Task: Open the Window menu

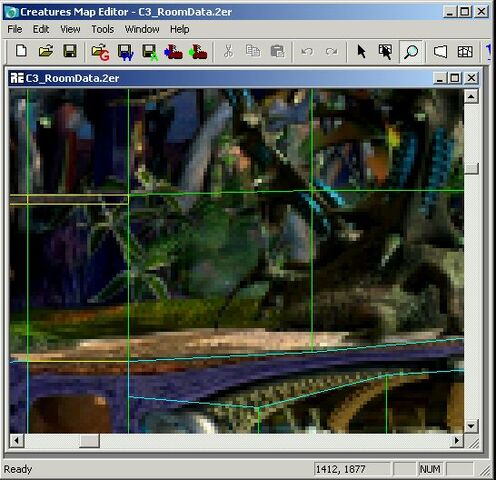Action: [142, 29]
